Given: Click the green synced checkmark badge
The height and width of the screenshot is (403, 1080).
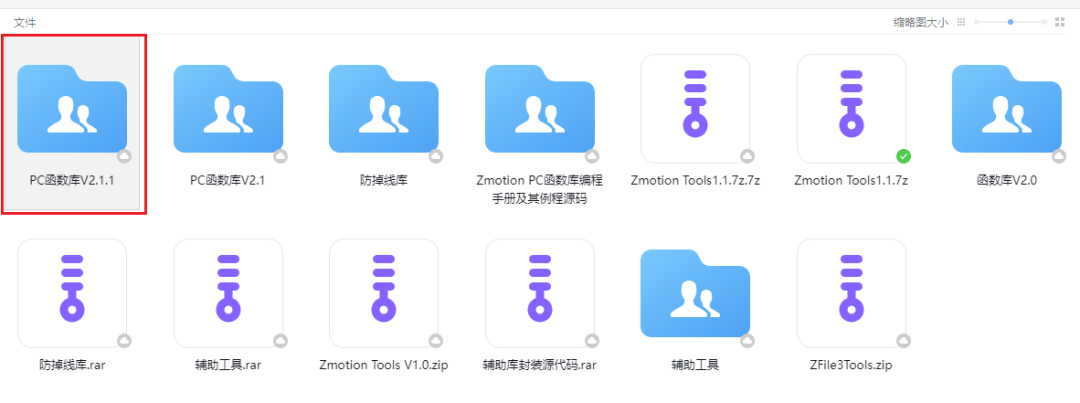Looking at the screenshot, I should (904, 156).
